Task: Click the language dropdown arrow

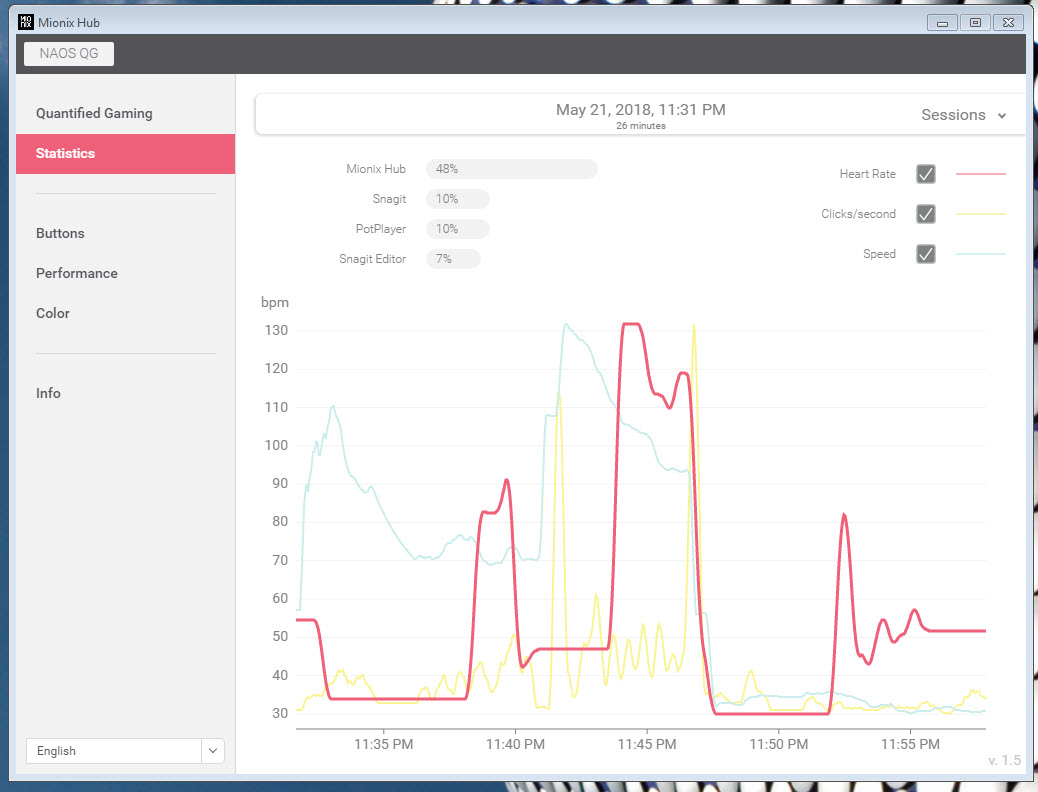Action: (x=212, y=751)
